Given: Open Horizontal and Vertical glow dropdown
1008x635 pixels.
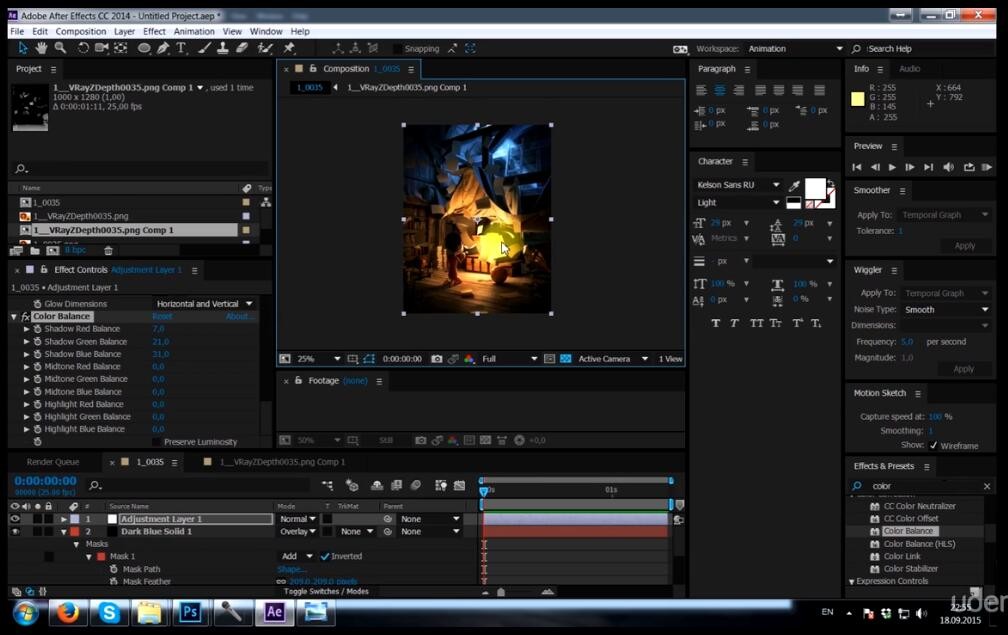Looking at the screenshot, I should 204,304.
